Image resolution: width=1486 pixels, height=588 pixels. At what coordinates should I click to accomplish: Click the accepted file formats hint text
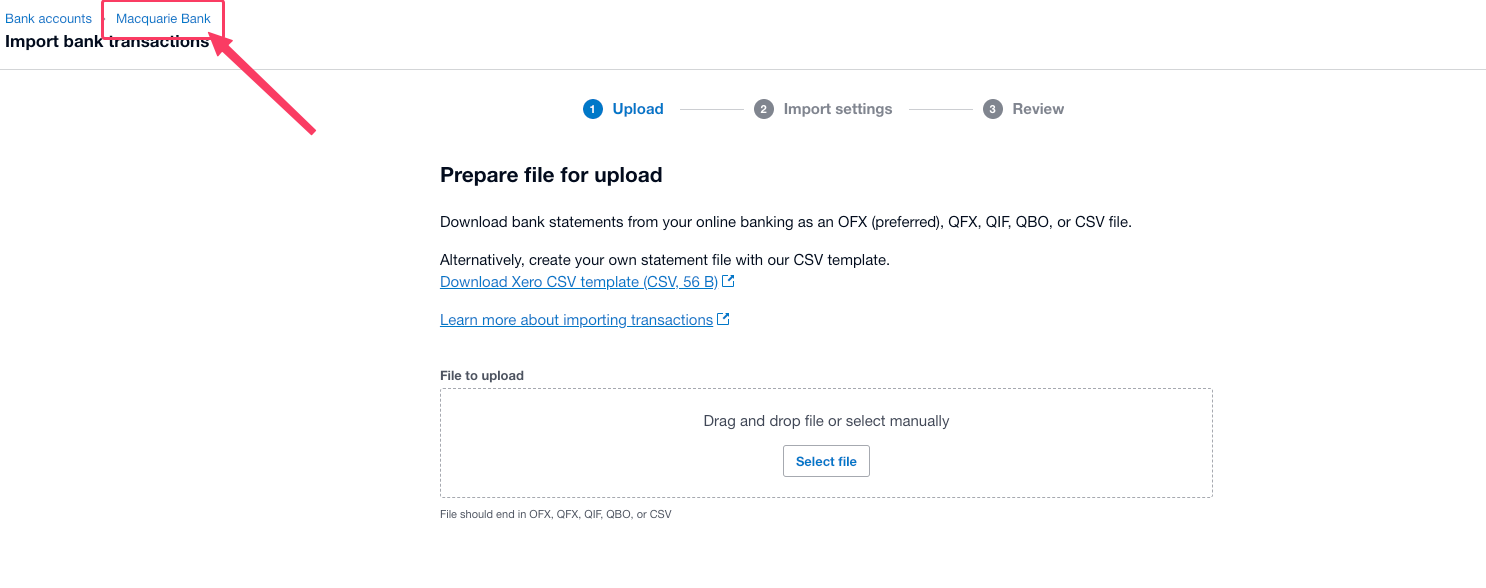(x=555, y=514)
